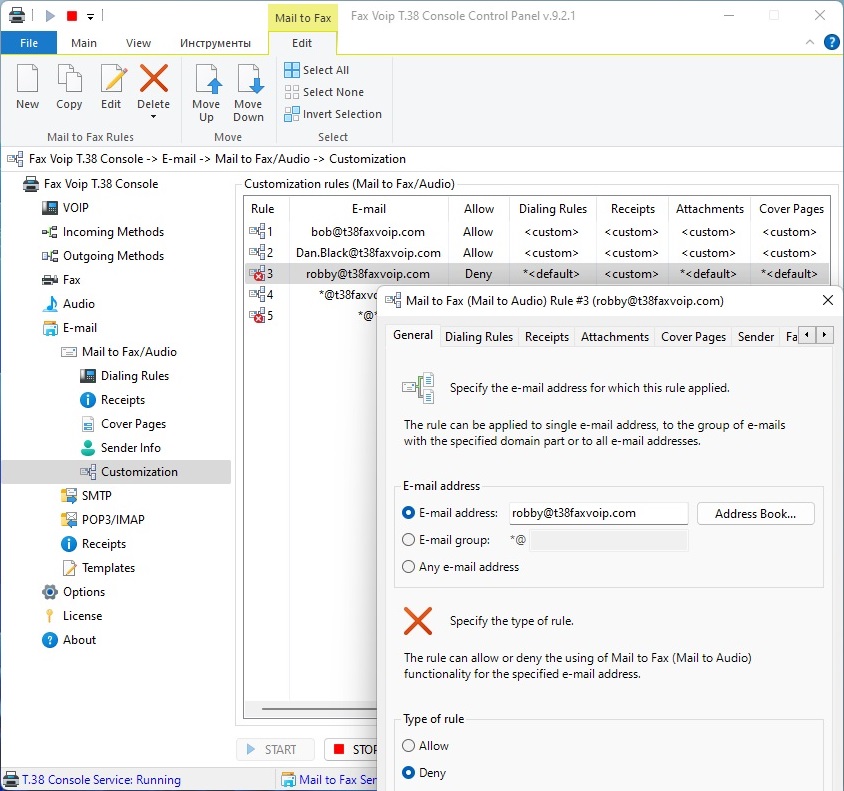This screenshot has height=791, width=844.
Task: Click the About question icon
Action: 50,640
